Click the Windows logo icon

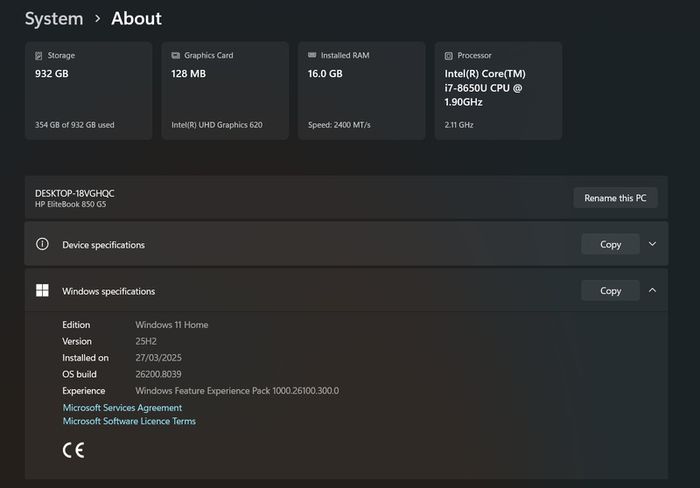(42, 290)
